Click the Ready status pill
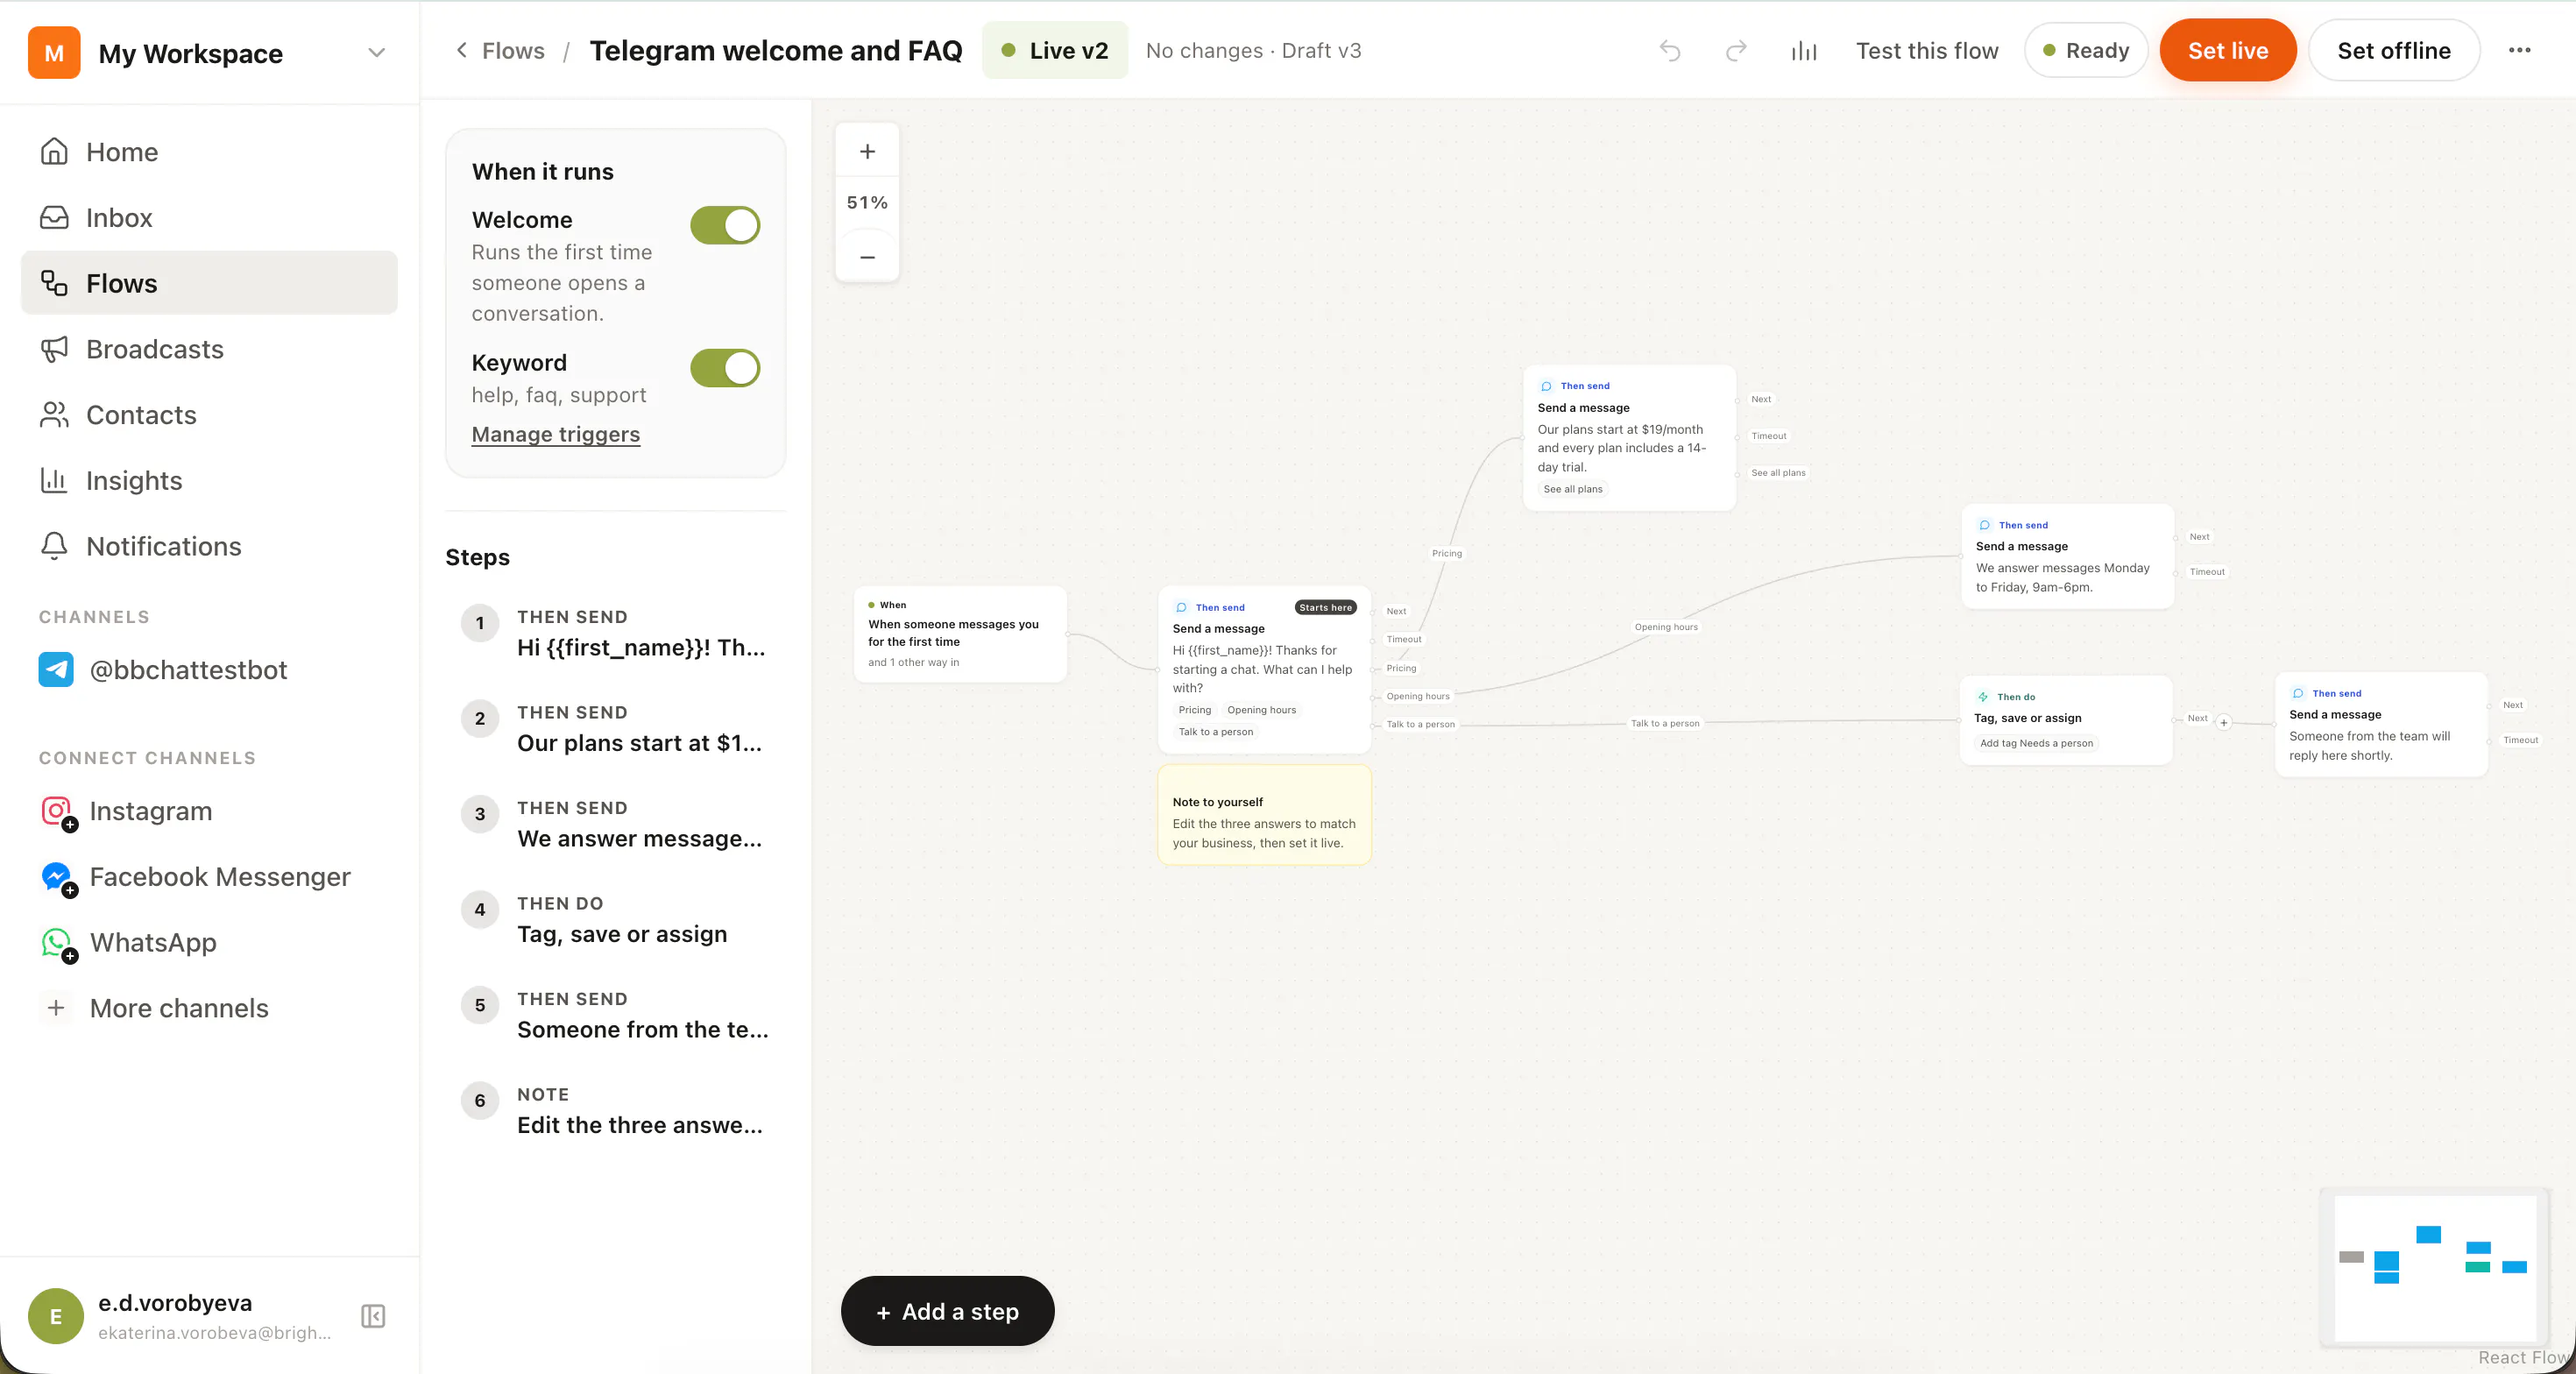Image resolution: width=2576 pixels, height=1374 pixels. point(2085,51)
